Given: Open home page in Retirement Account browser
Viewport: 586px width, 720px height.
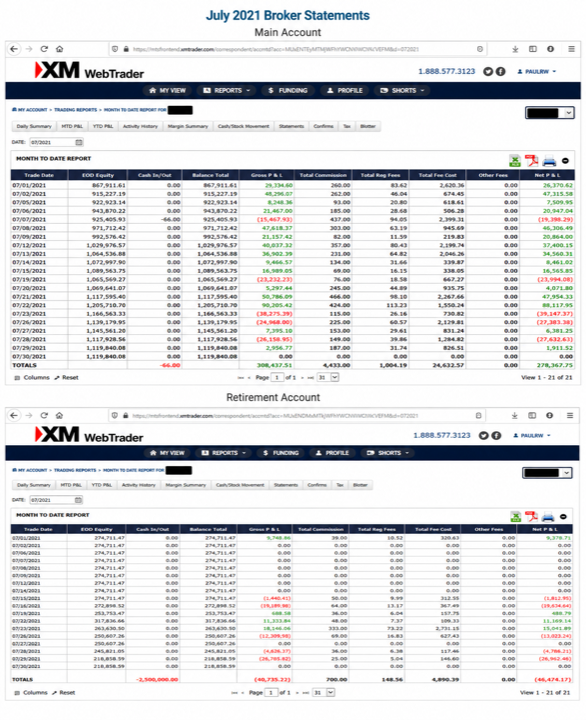Looking at the screenshot, I should (59, 416).
